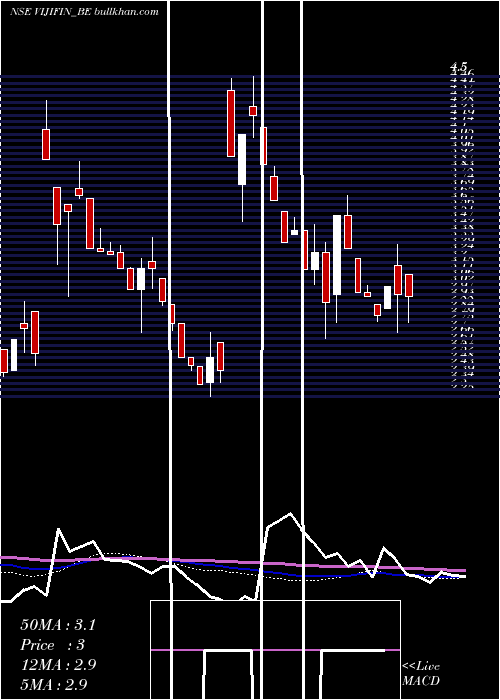500x700 pixels.
Task: Click the <<Live MACD label
Action: [x=421, y=673]
